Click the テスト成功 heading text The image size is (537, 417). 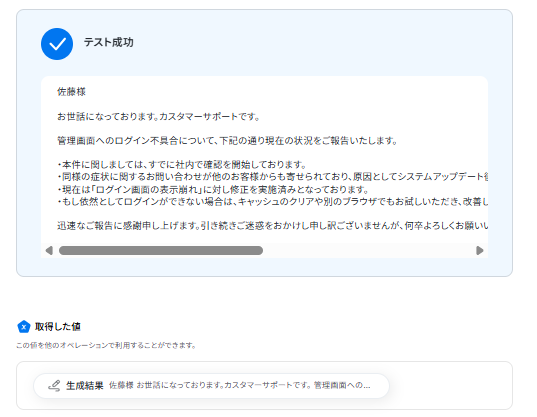pyautogui.click(x=109, y=42)
